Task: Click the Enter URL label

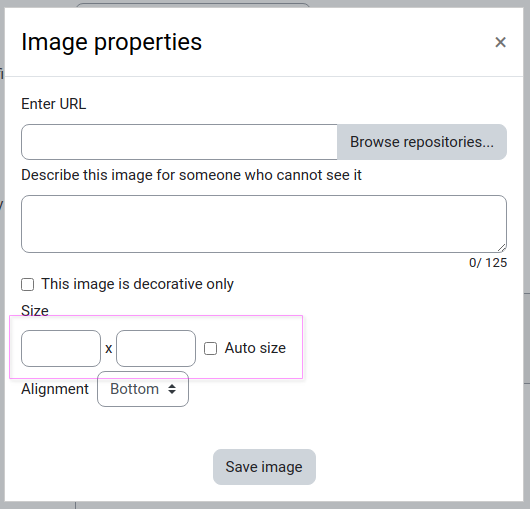Action: 54,104
